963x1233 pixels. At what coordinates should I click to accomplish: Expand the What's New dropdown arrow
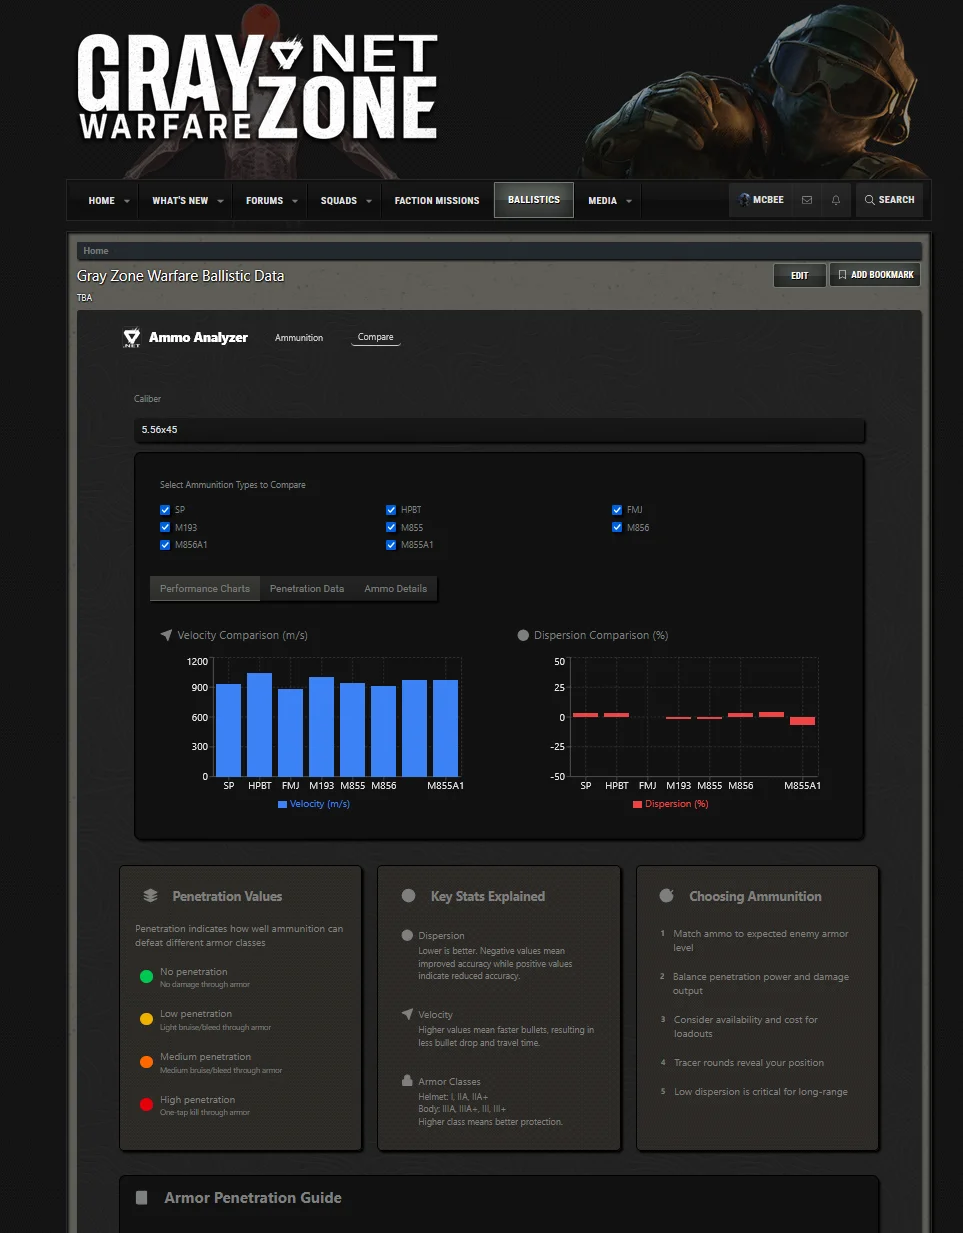220,201
